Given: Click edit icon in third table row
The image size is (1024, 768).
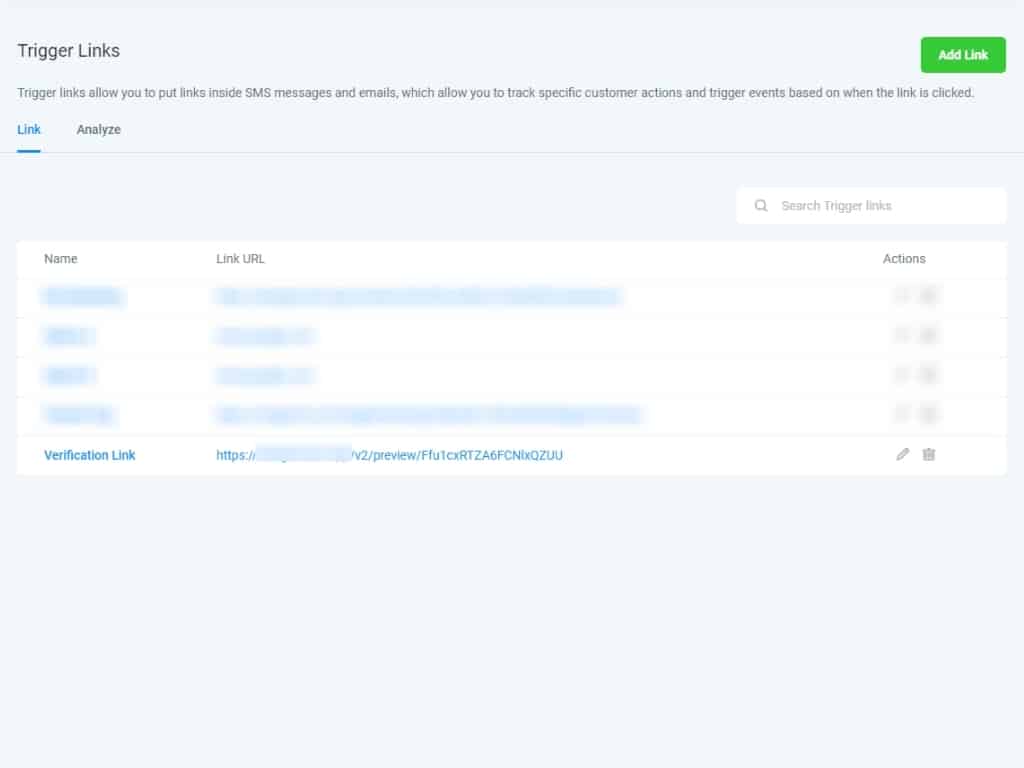Looking at the screenshot, I should [x=903, y=375].
